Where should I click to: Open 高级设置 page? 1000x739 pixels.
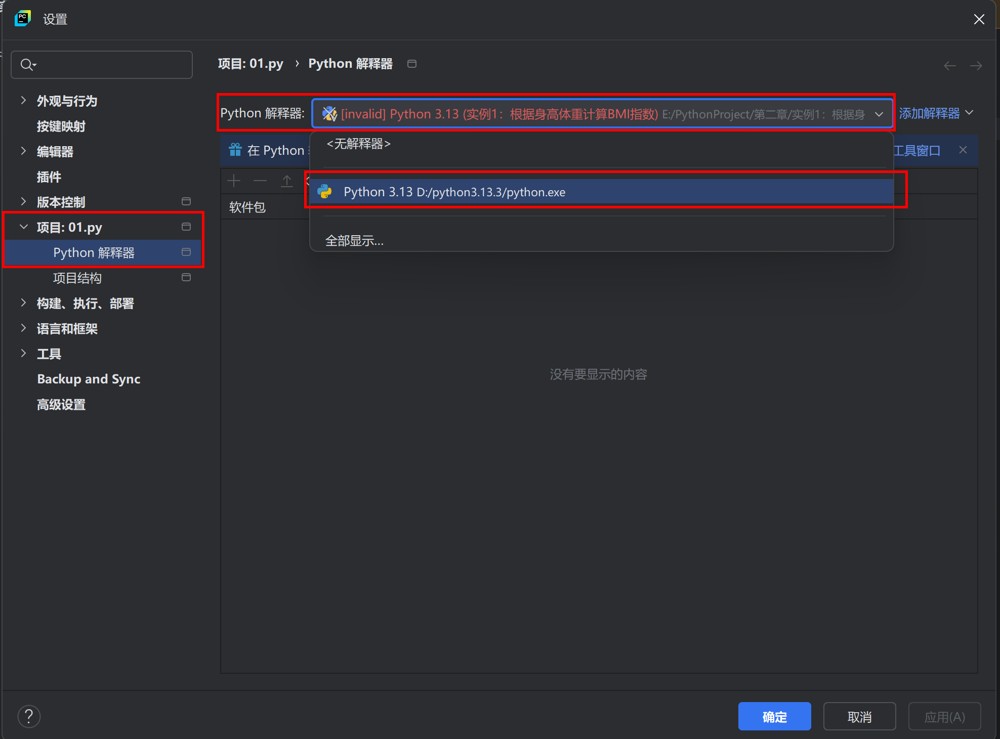[x=61, y=404]
